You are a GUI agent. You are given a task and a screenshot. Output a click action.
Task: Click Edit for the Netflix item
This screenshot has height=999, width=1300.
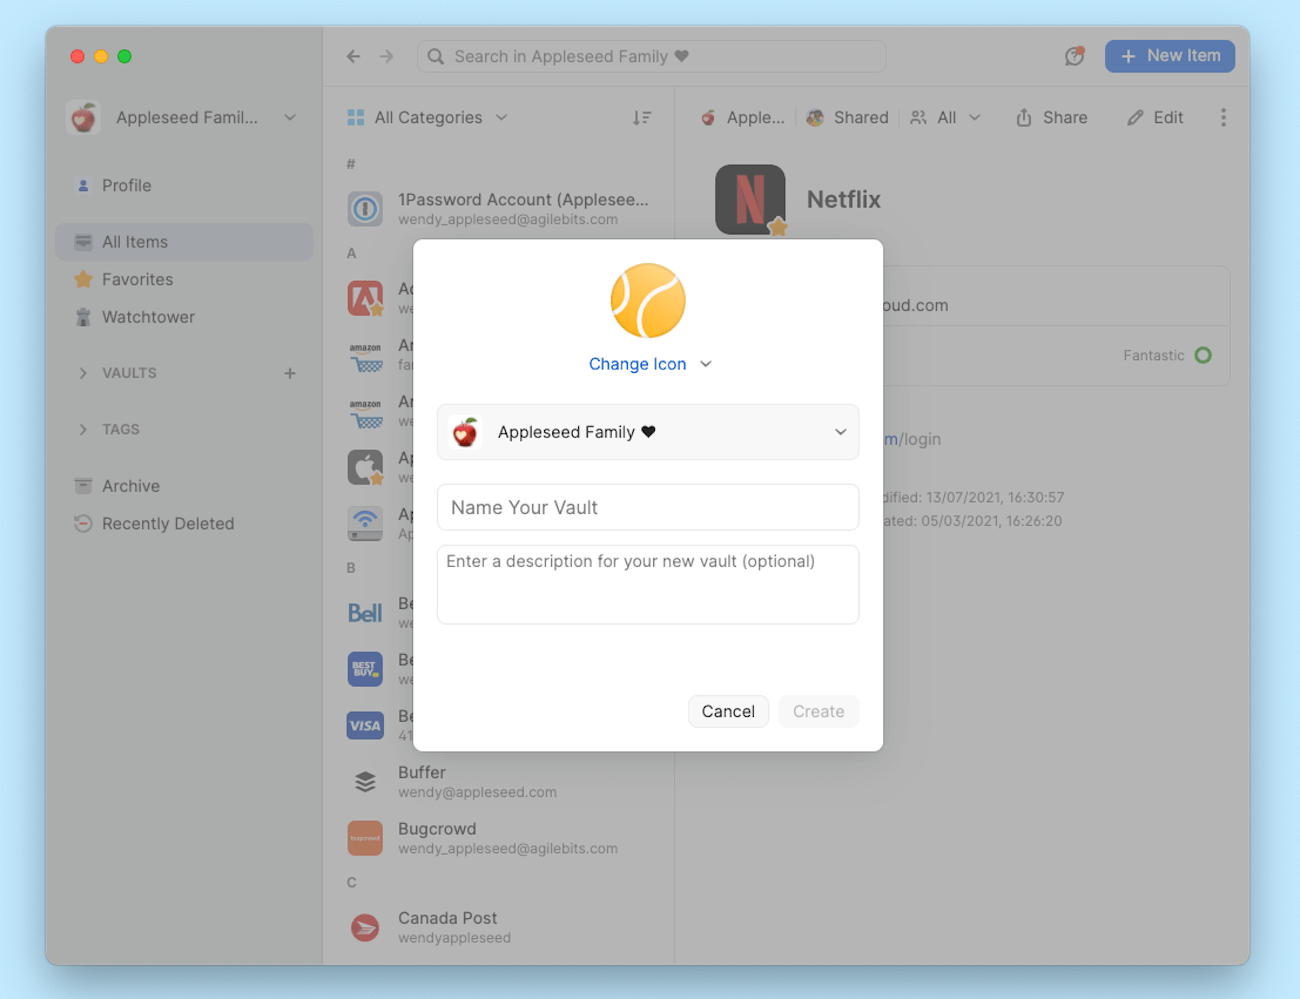[1155, 117]
